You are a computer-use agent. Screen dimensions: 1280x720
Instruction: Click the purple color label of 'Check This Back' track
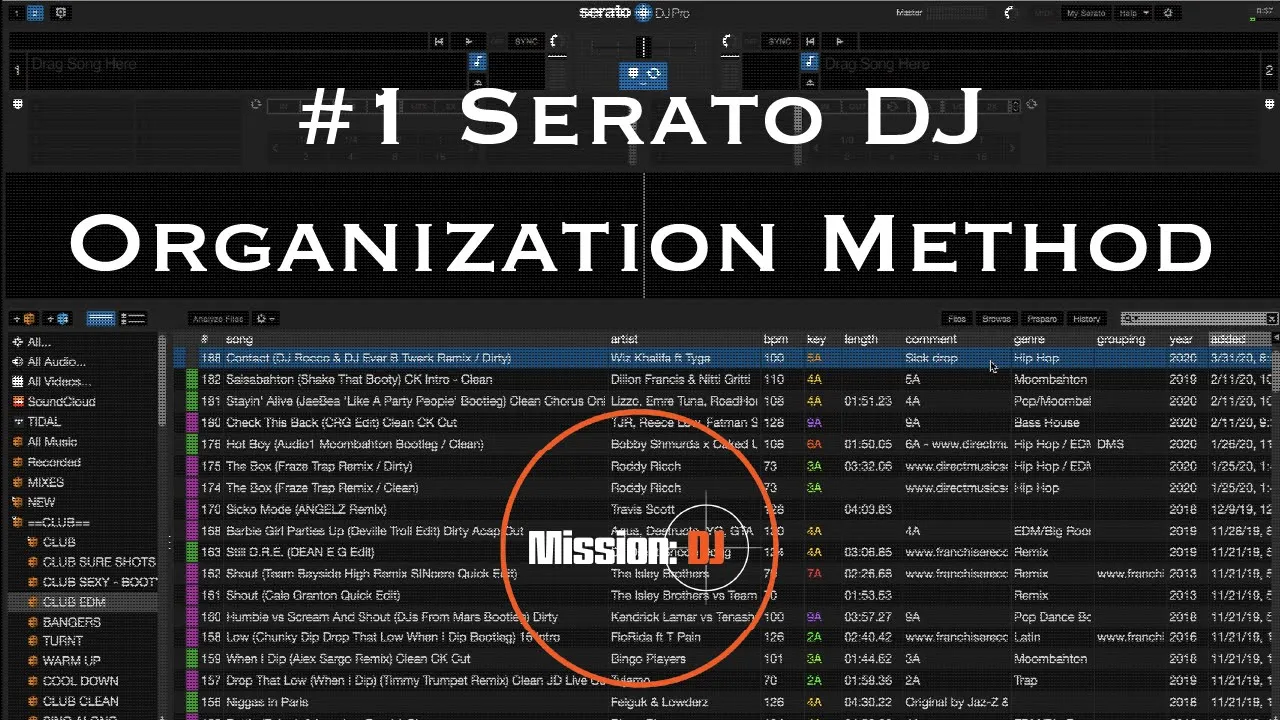(192, 423)
